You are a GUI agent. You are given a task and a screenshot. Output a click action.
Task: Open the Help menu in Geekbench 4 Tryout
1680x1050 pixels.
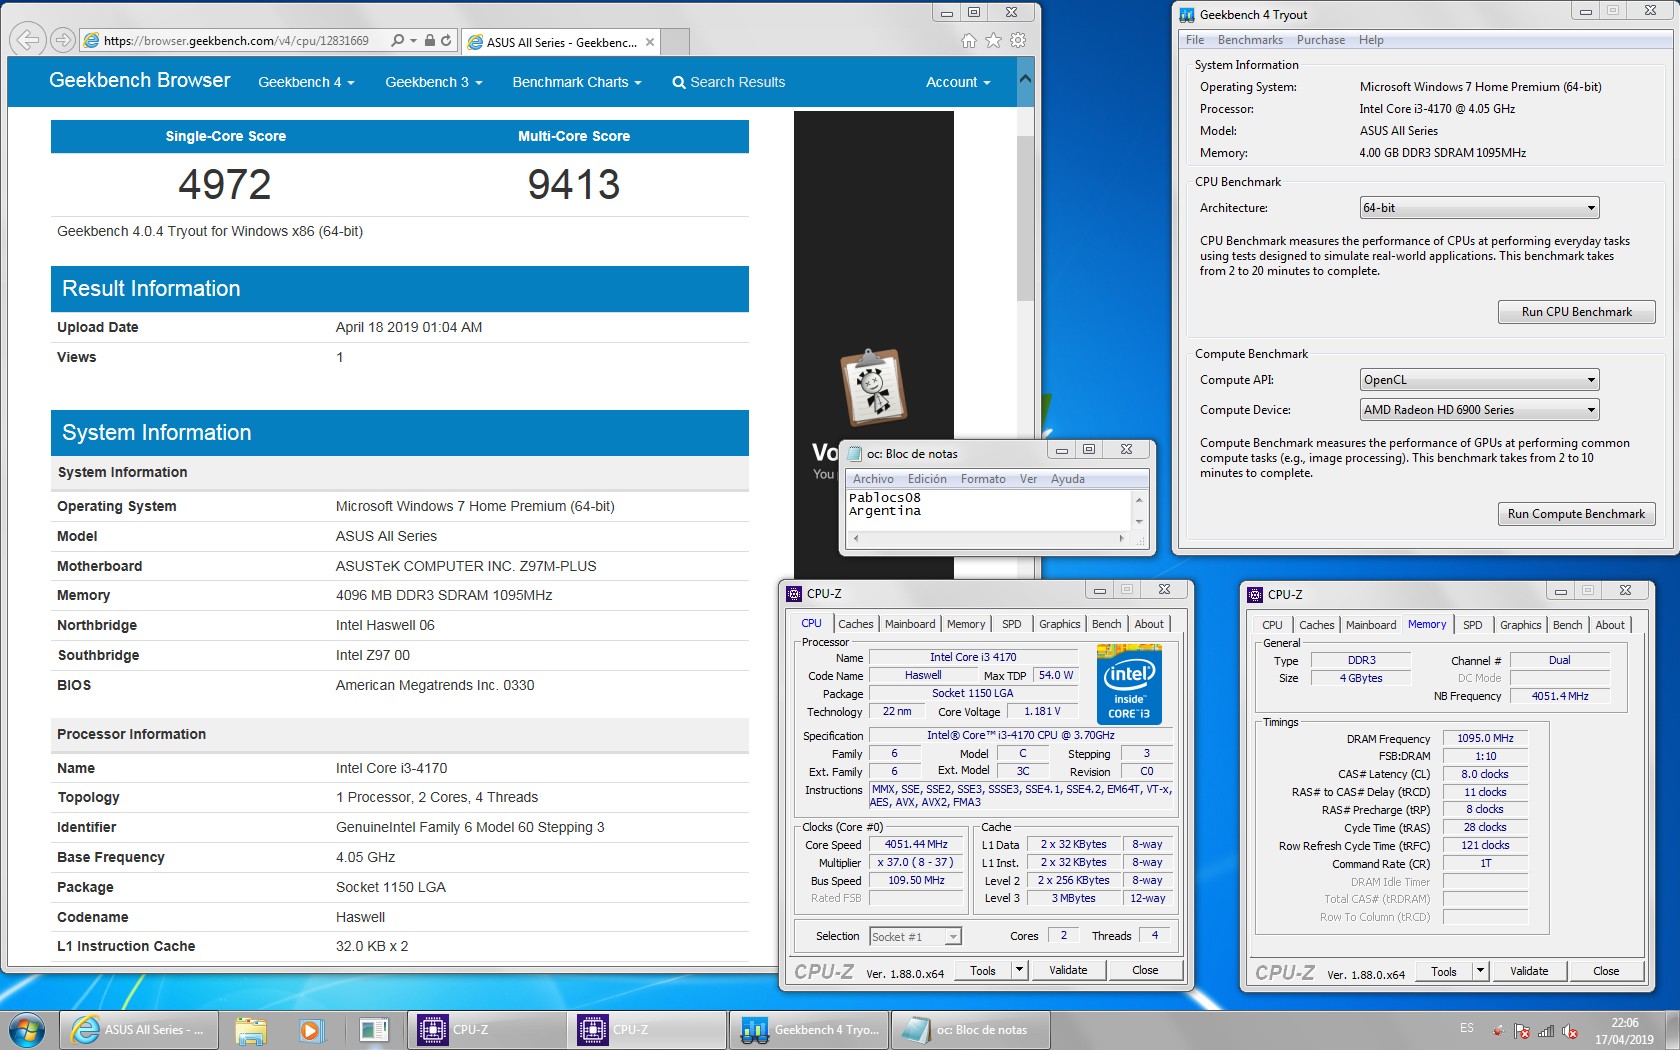click(1371, 40)
